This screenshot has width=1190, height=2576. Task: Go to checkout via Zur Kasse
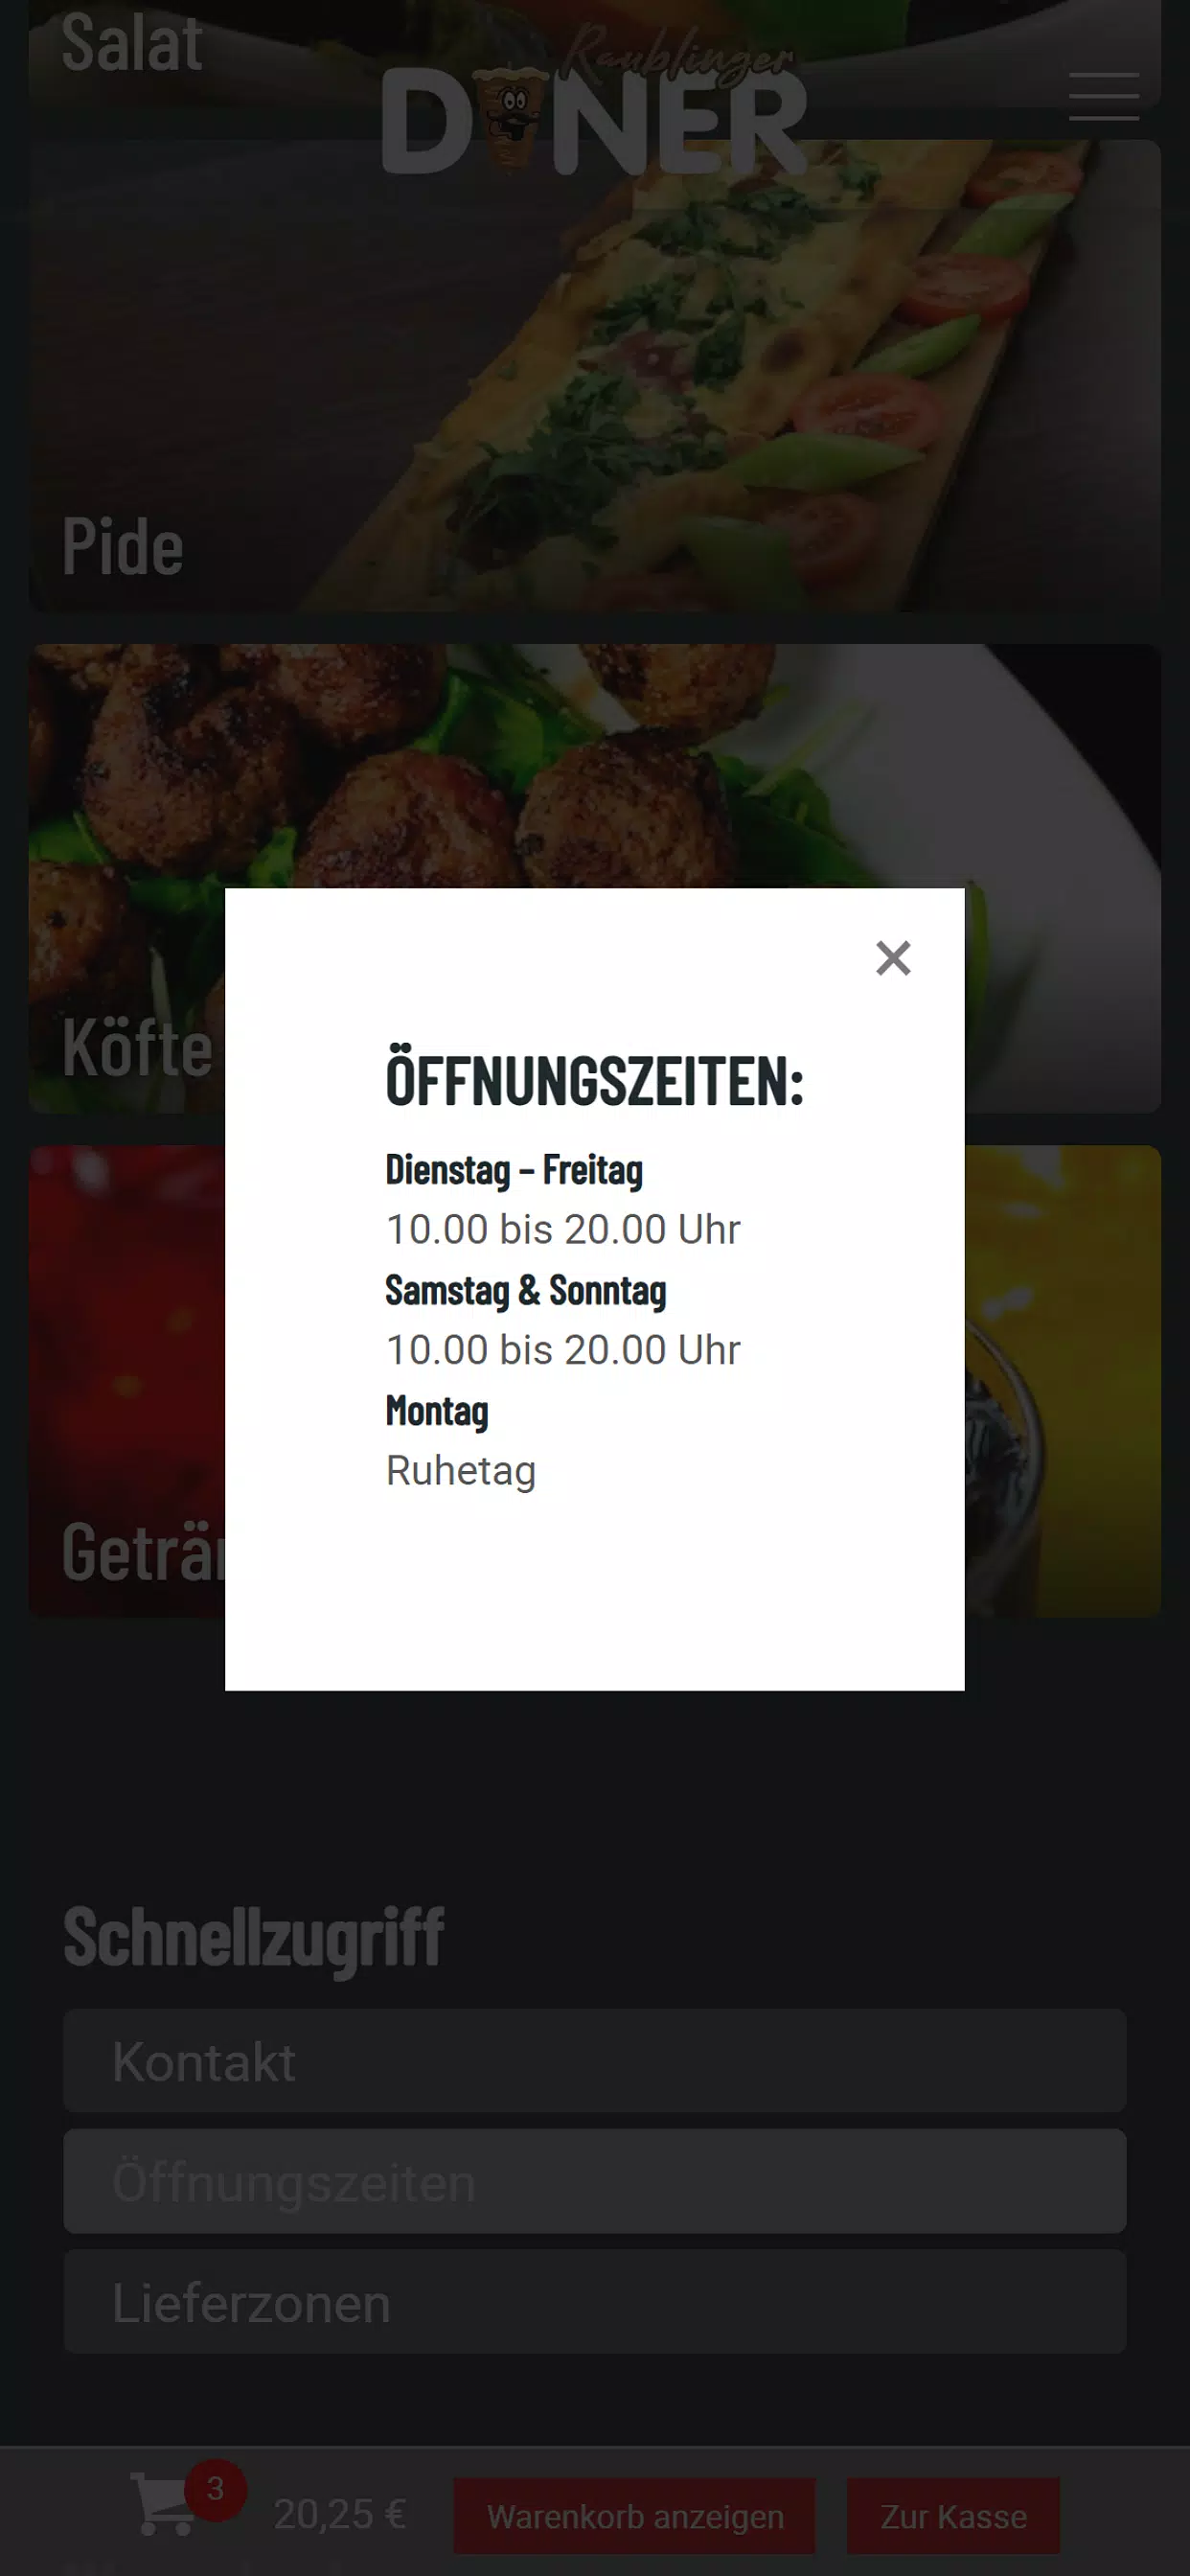pos(953,2515)
